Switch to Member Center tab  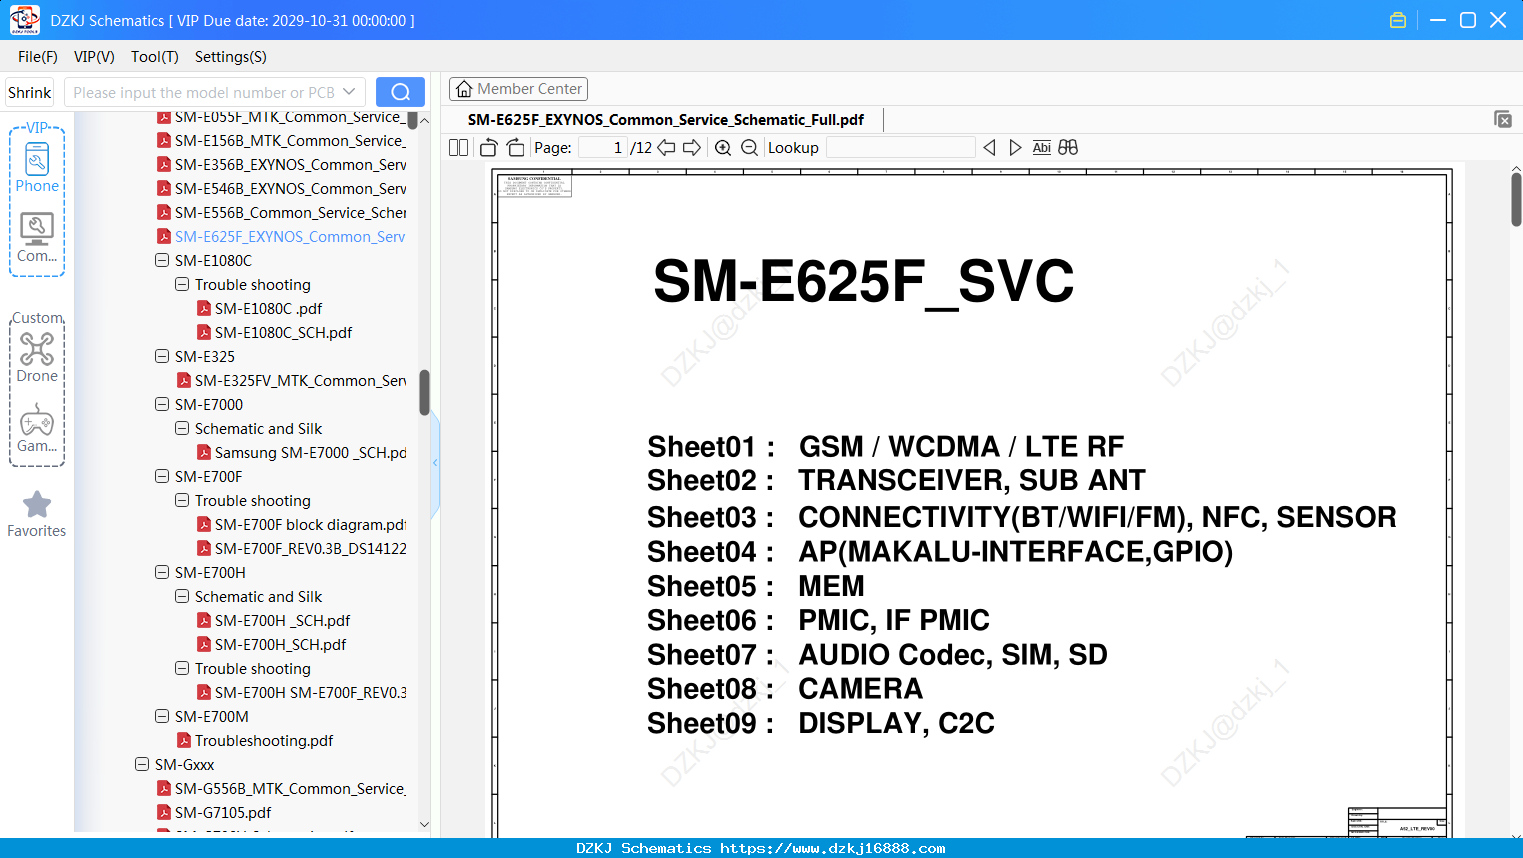tap(518, 89)
